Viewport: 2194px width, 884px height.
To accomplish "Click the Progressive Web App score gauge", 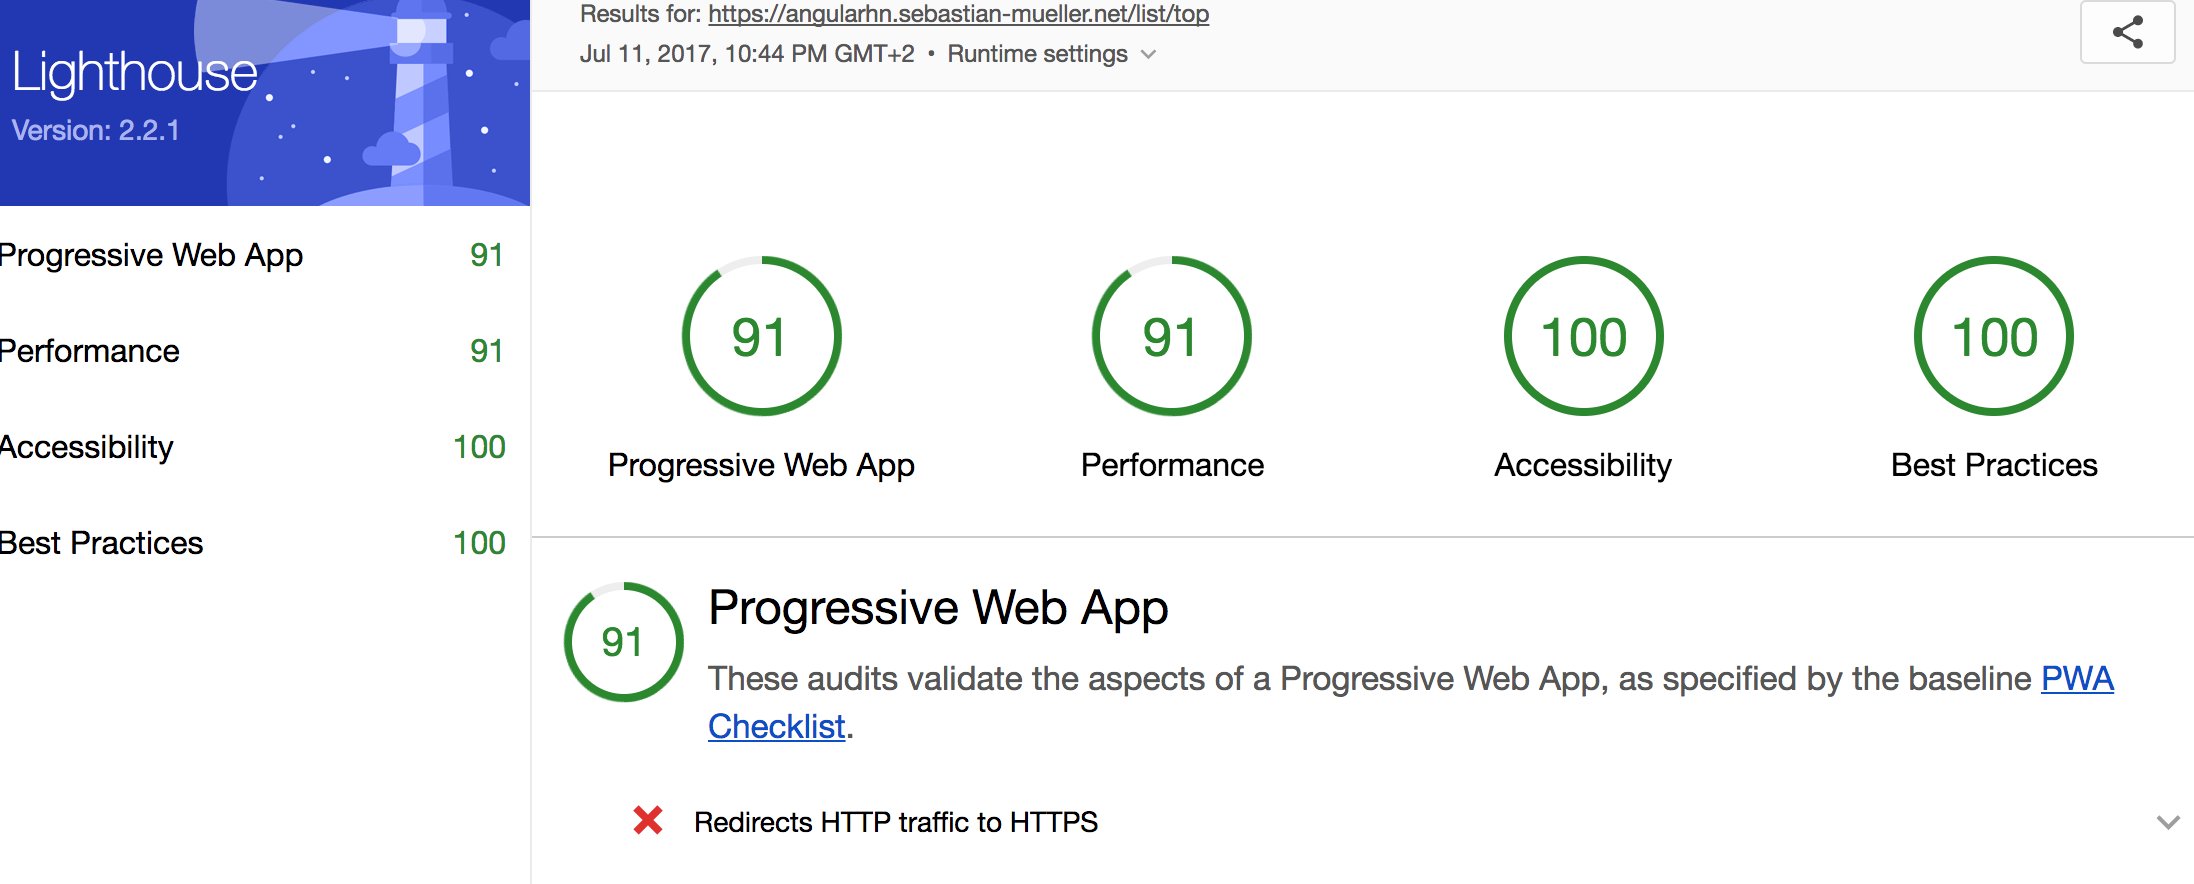I will pyautogui.click(x=761, y=336).
